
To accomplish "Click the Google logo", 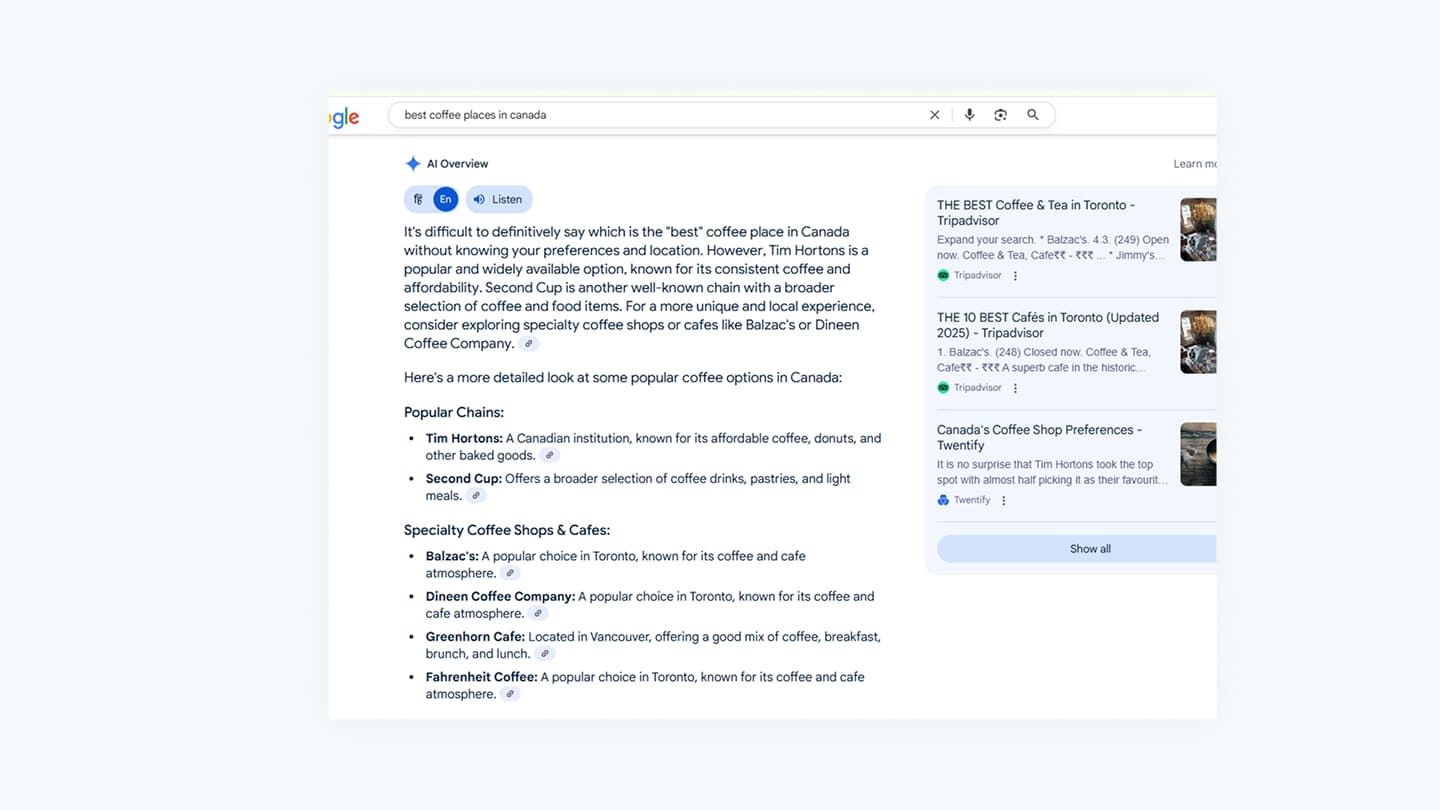I will click(344, 117).
